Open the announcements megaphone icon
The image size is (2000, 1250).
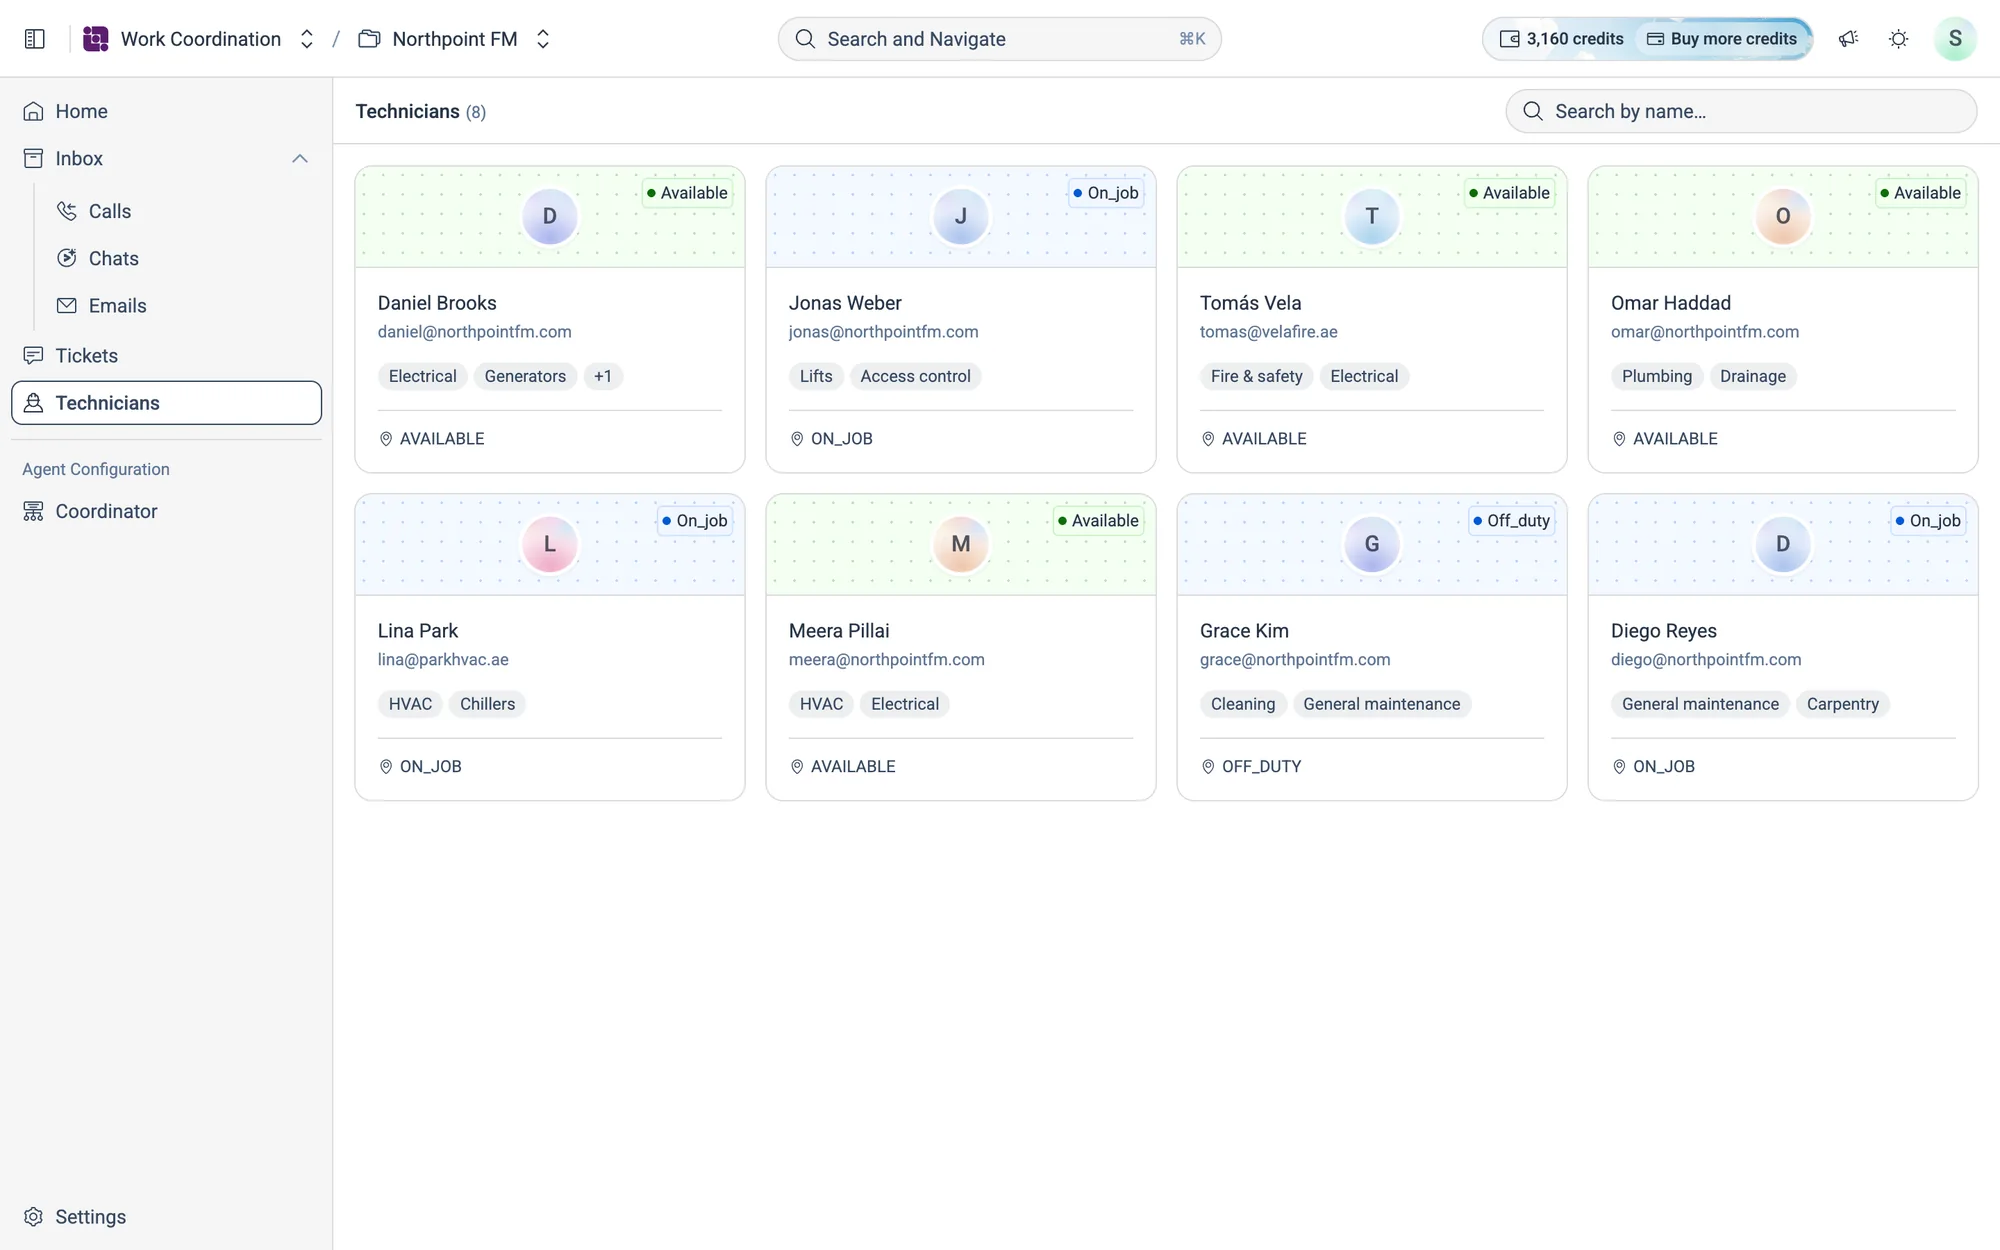1848,39
